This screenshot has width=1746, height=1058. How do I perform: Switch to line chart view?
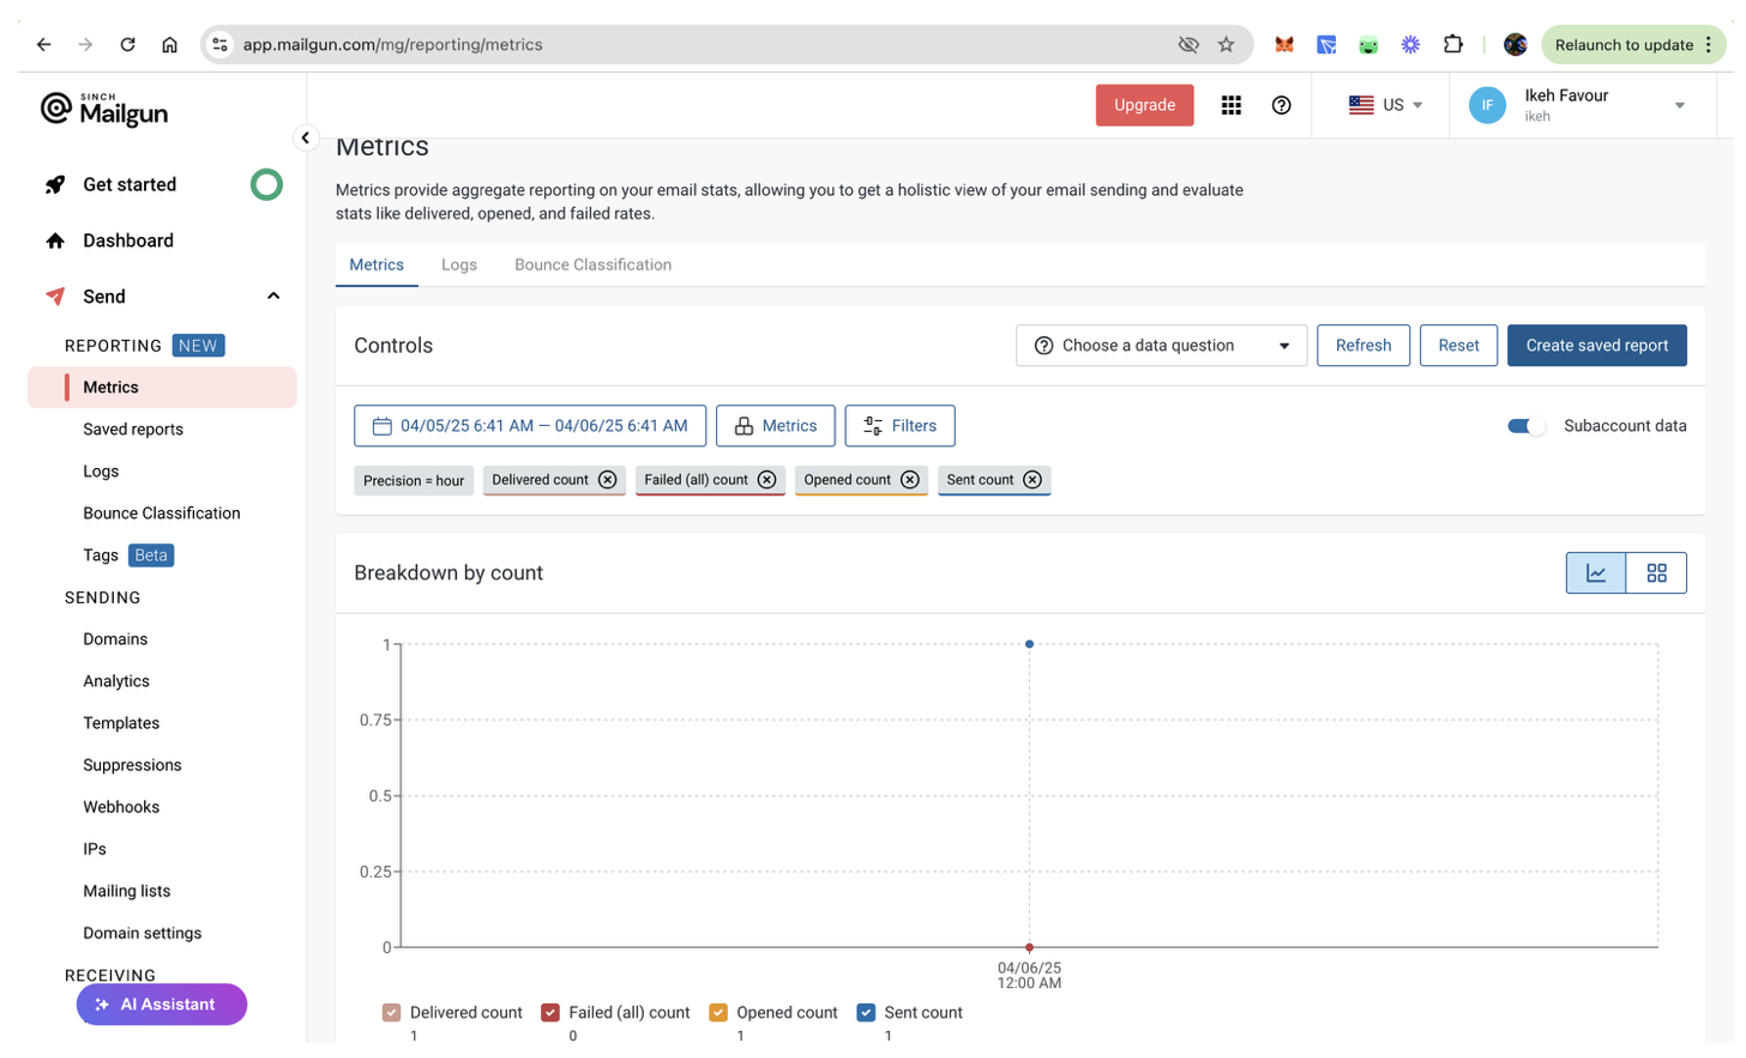[1595, 573]
